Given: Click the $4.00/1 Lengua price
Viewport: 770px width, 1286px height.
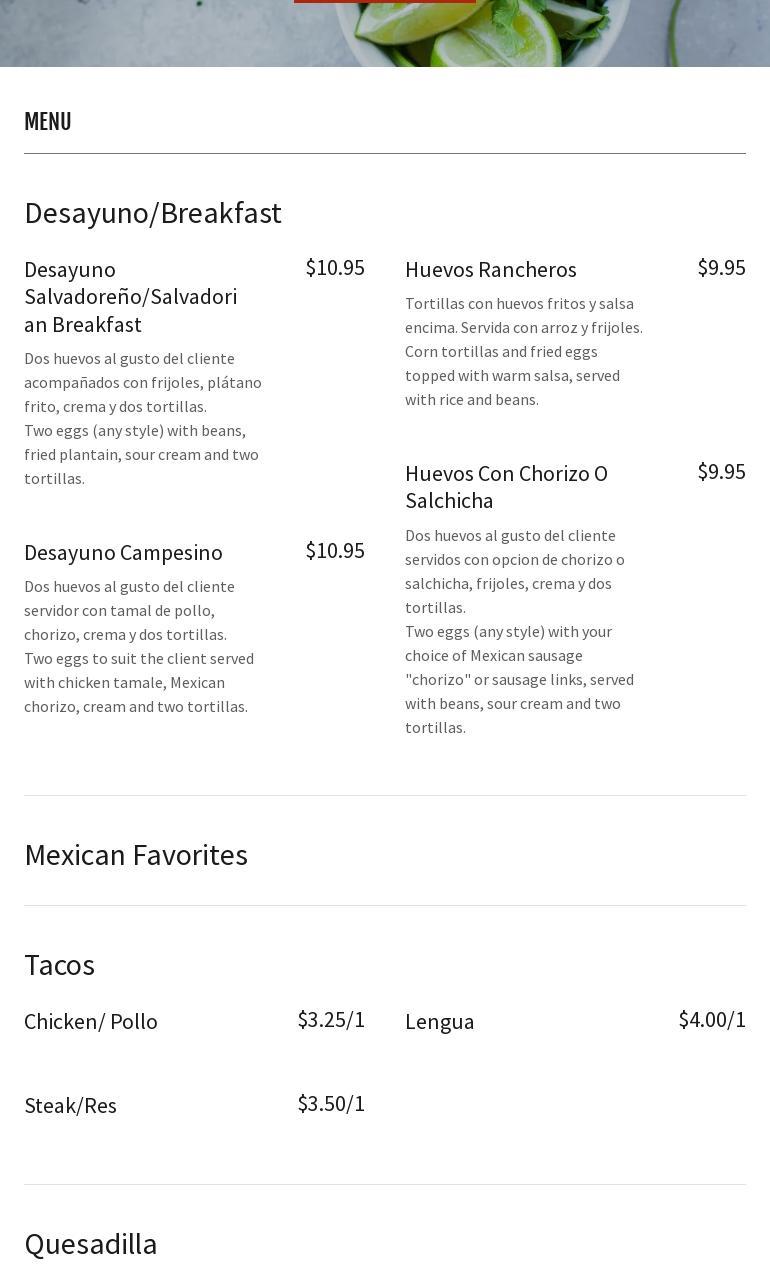Looking at the screenshot, I should pos(712,1020).
